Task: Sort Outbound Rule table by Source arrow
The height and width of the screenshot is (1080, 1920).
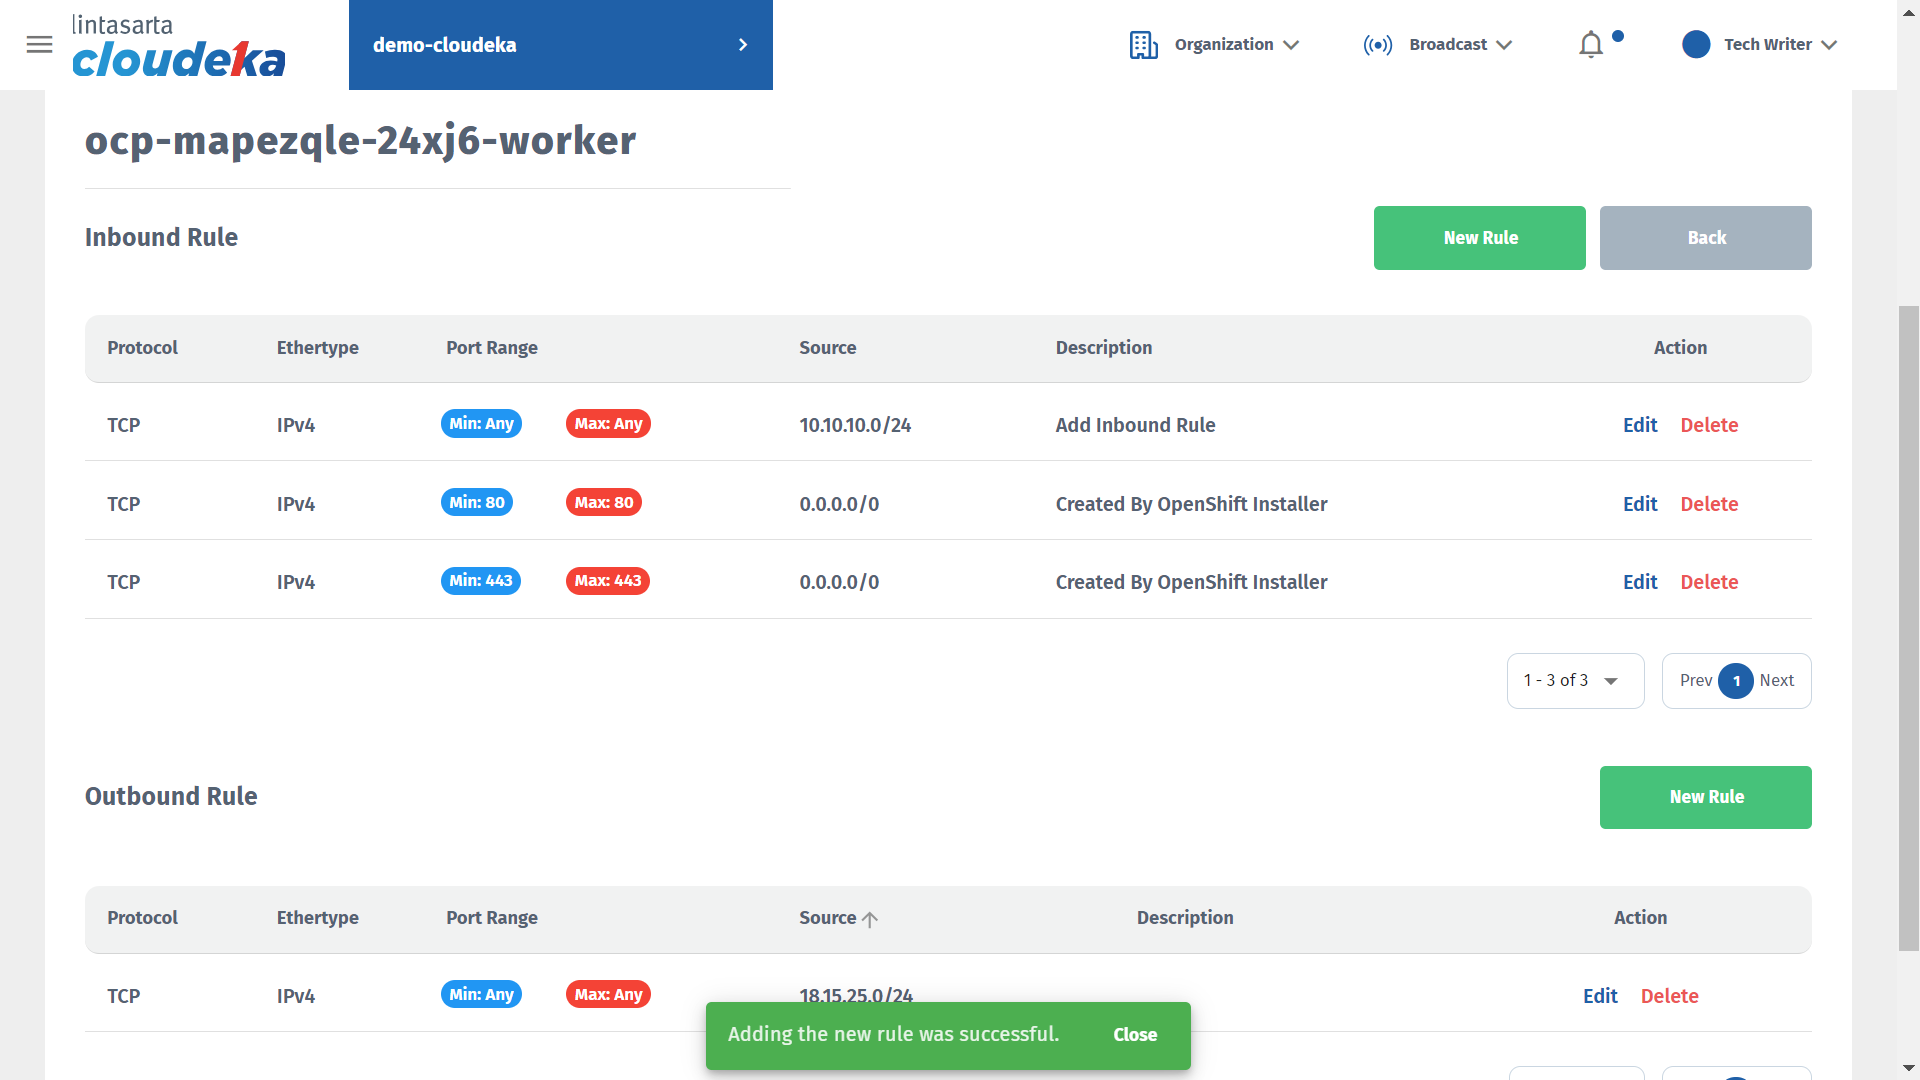Action: [870, 919]
